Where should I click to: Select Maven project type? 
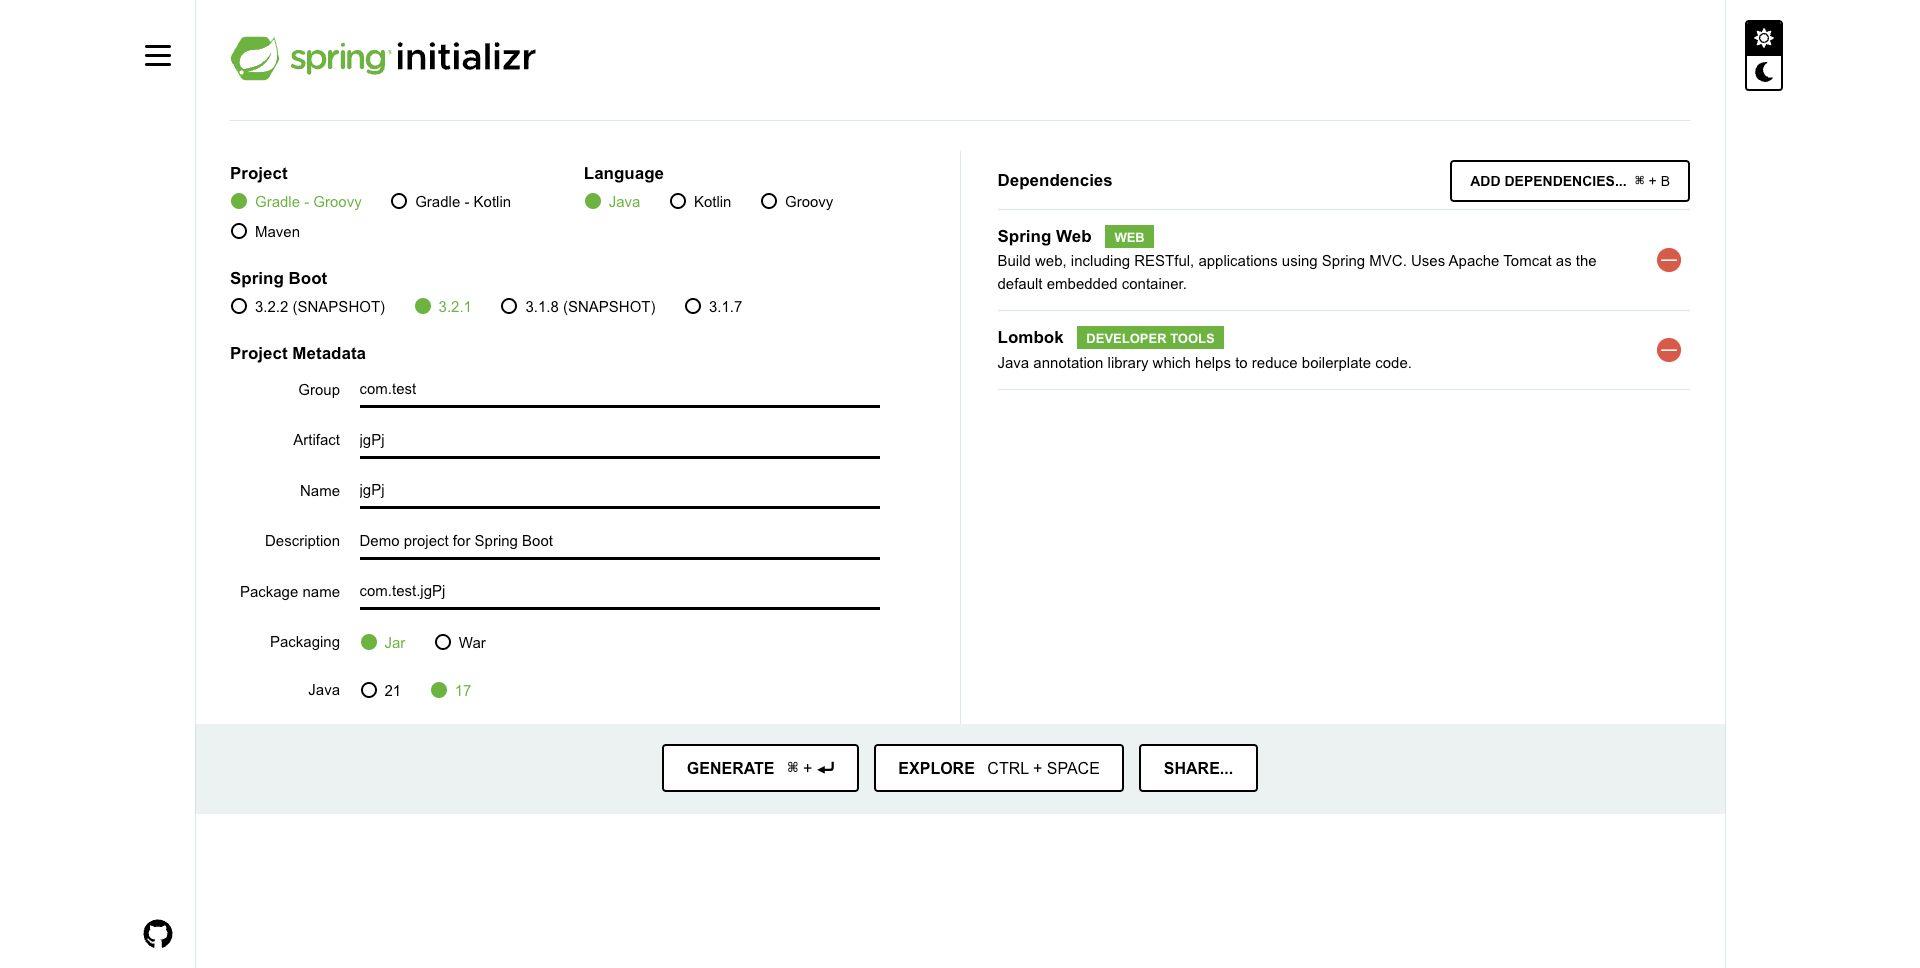click(265, 232)
